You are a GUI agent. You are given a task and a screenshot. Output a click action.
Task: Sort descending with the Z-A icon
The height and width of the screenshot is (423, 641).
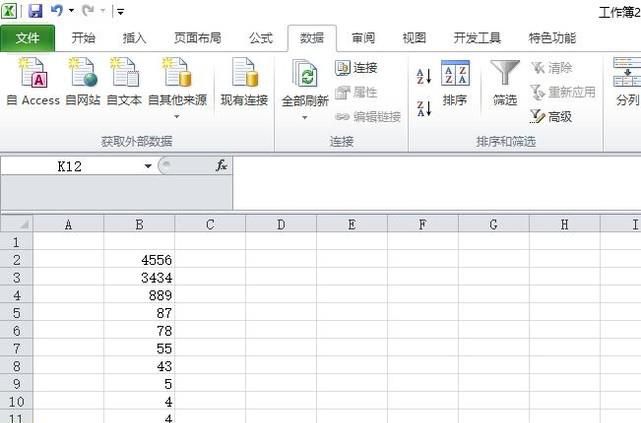(x=424, y=108)
